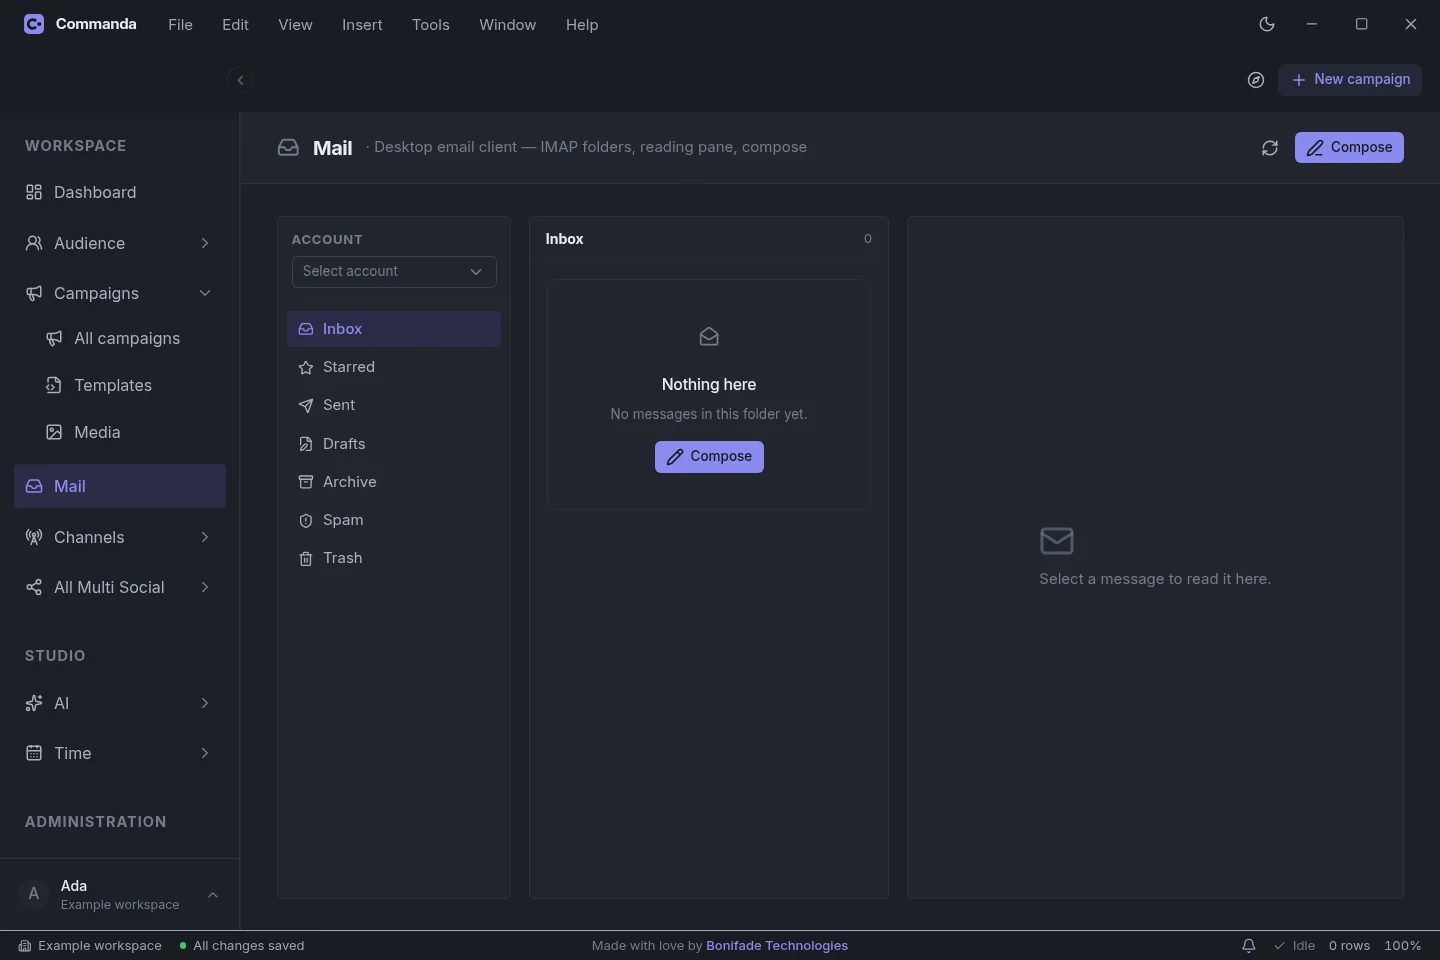Open the Sent folder

[394, 405]
